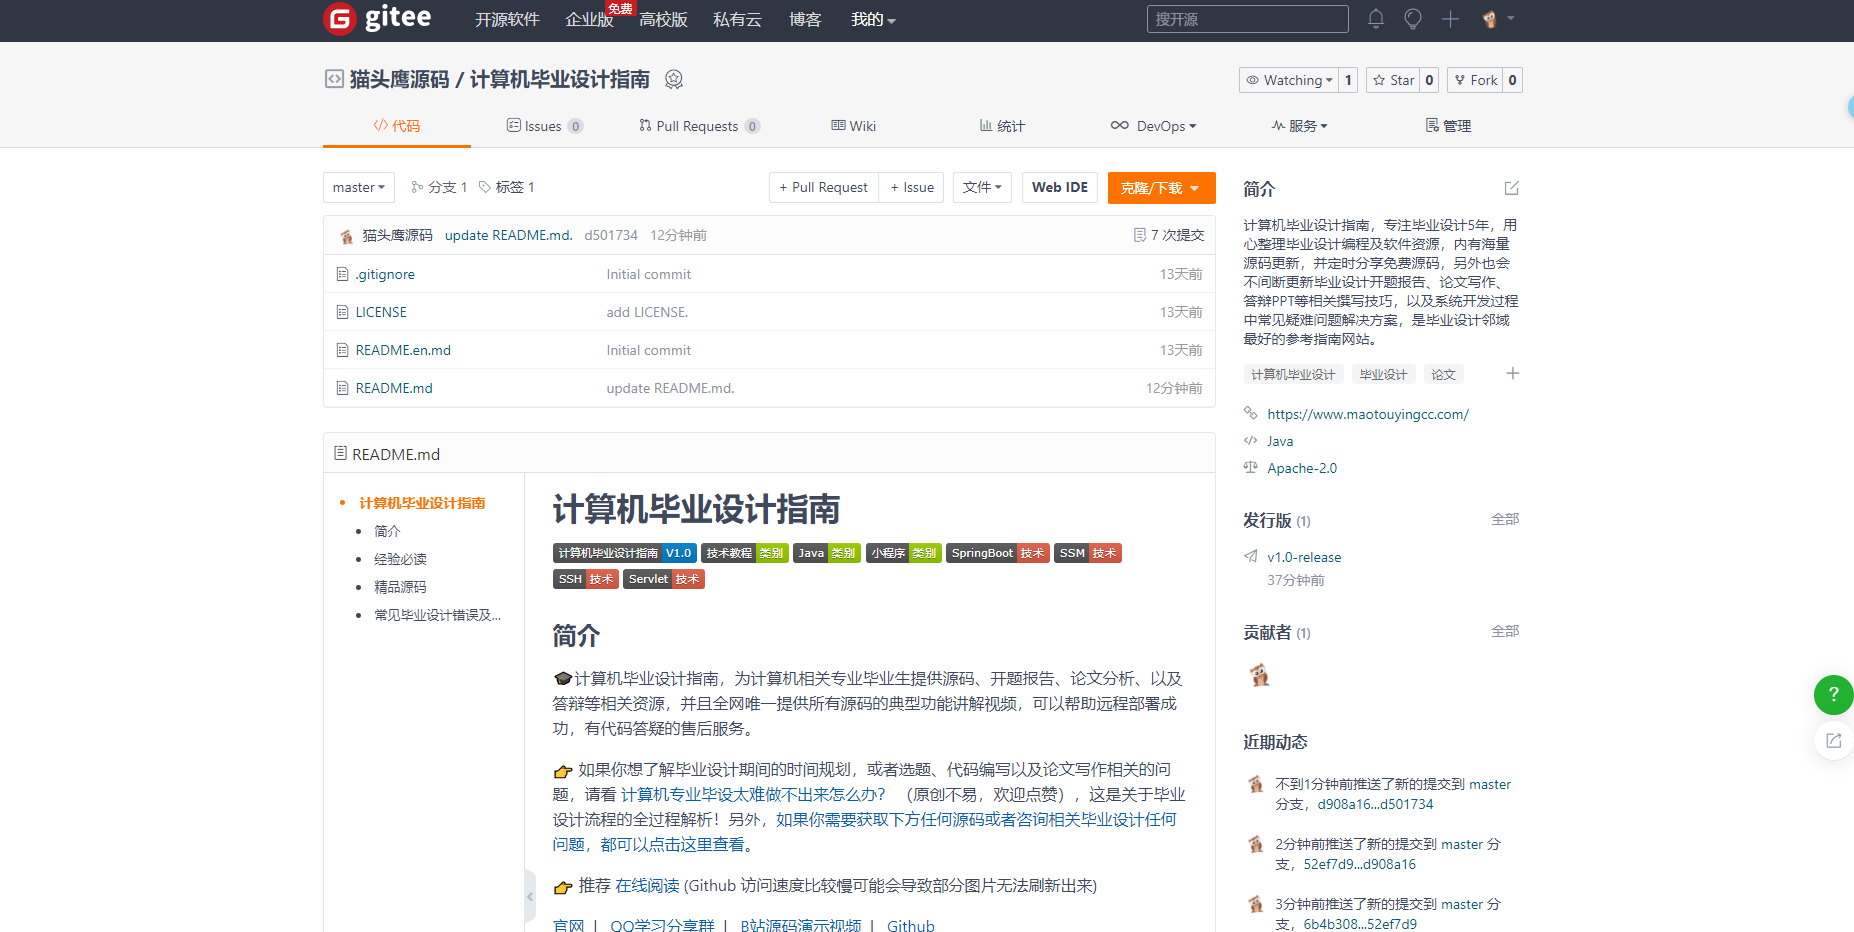Click the + Issue button

click(x=912, y=187)
